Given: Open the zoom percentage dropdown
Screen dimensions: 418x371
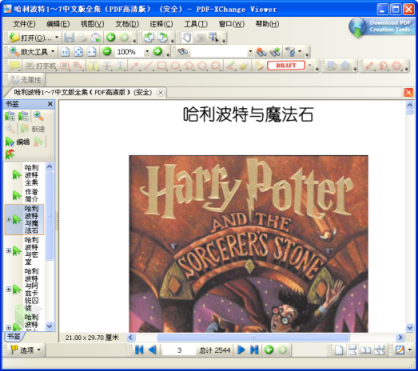Looking at the screenshot, I should pyautogui.click(x=147, y=52).
